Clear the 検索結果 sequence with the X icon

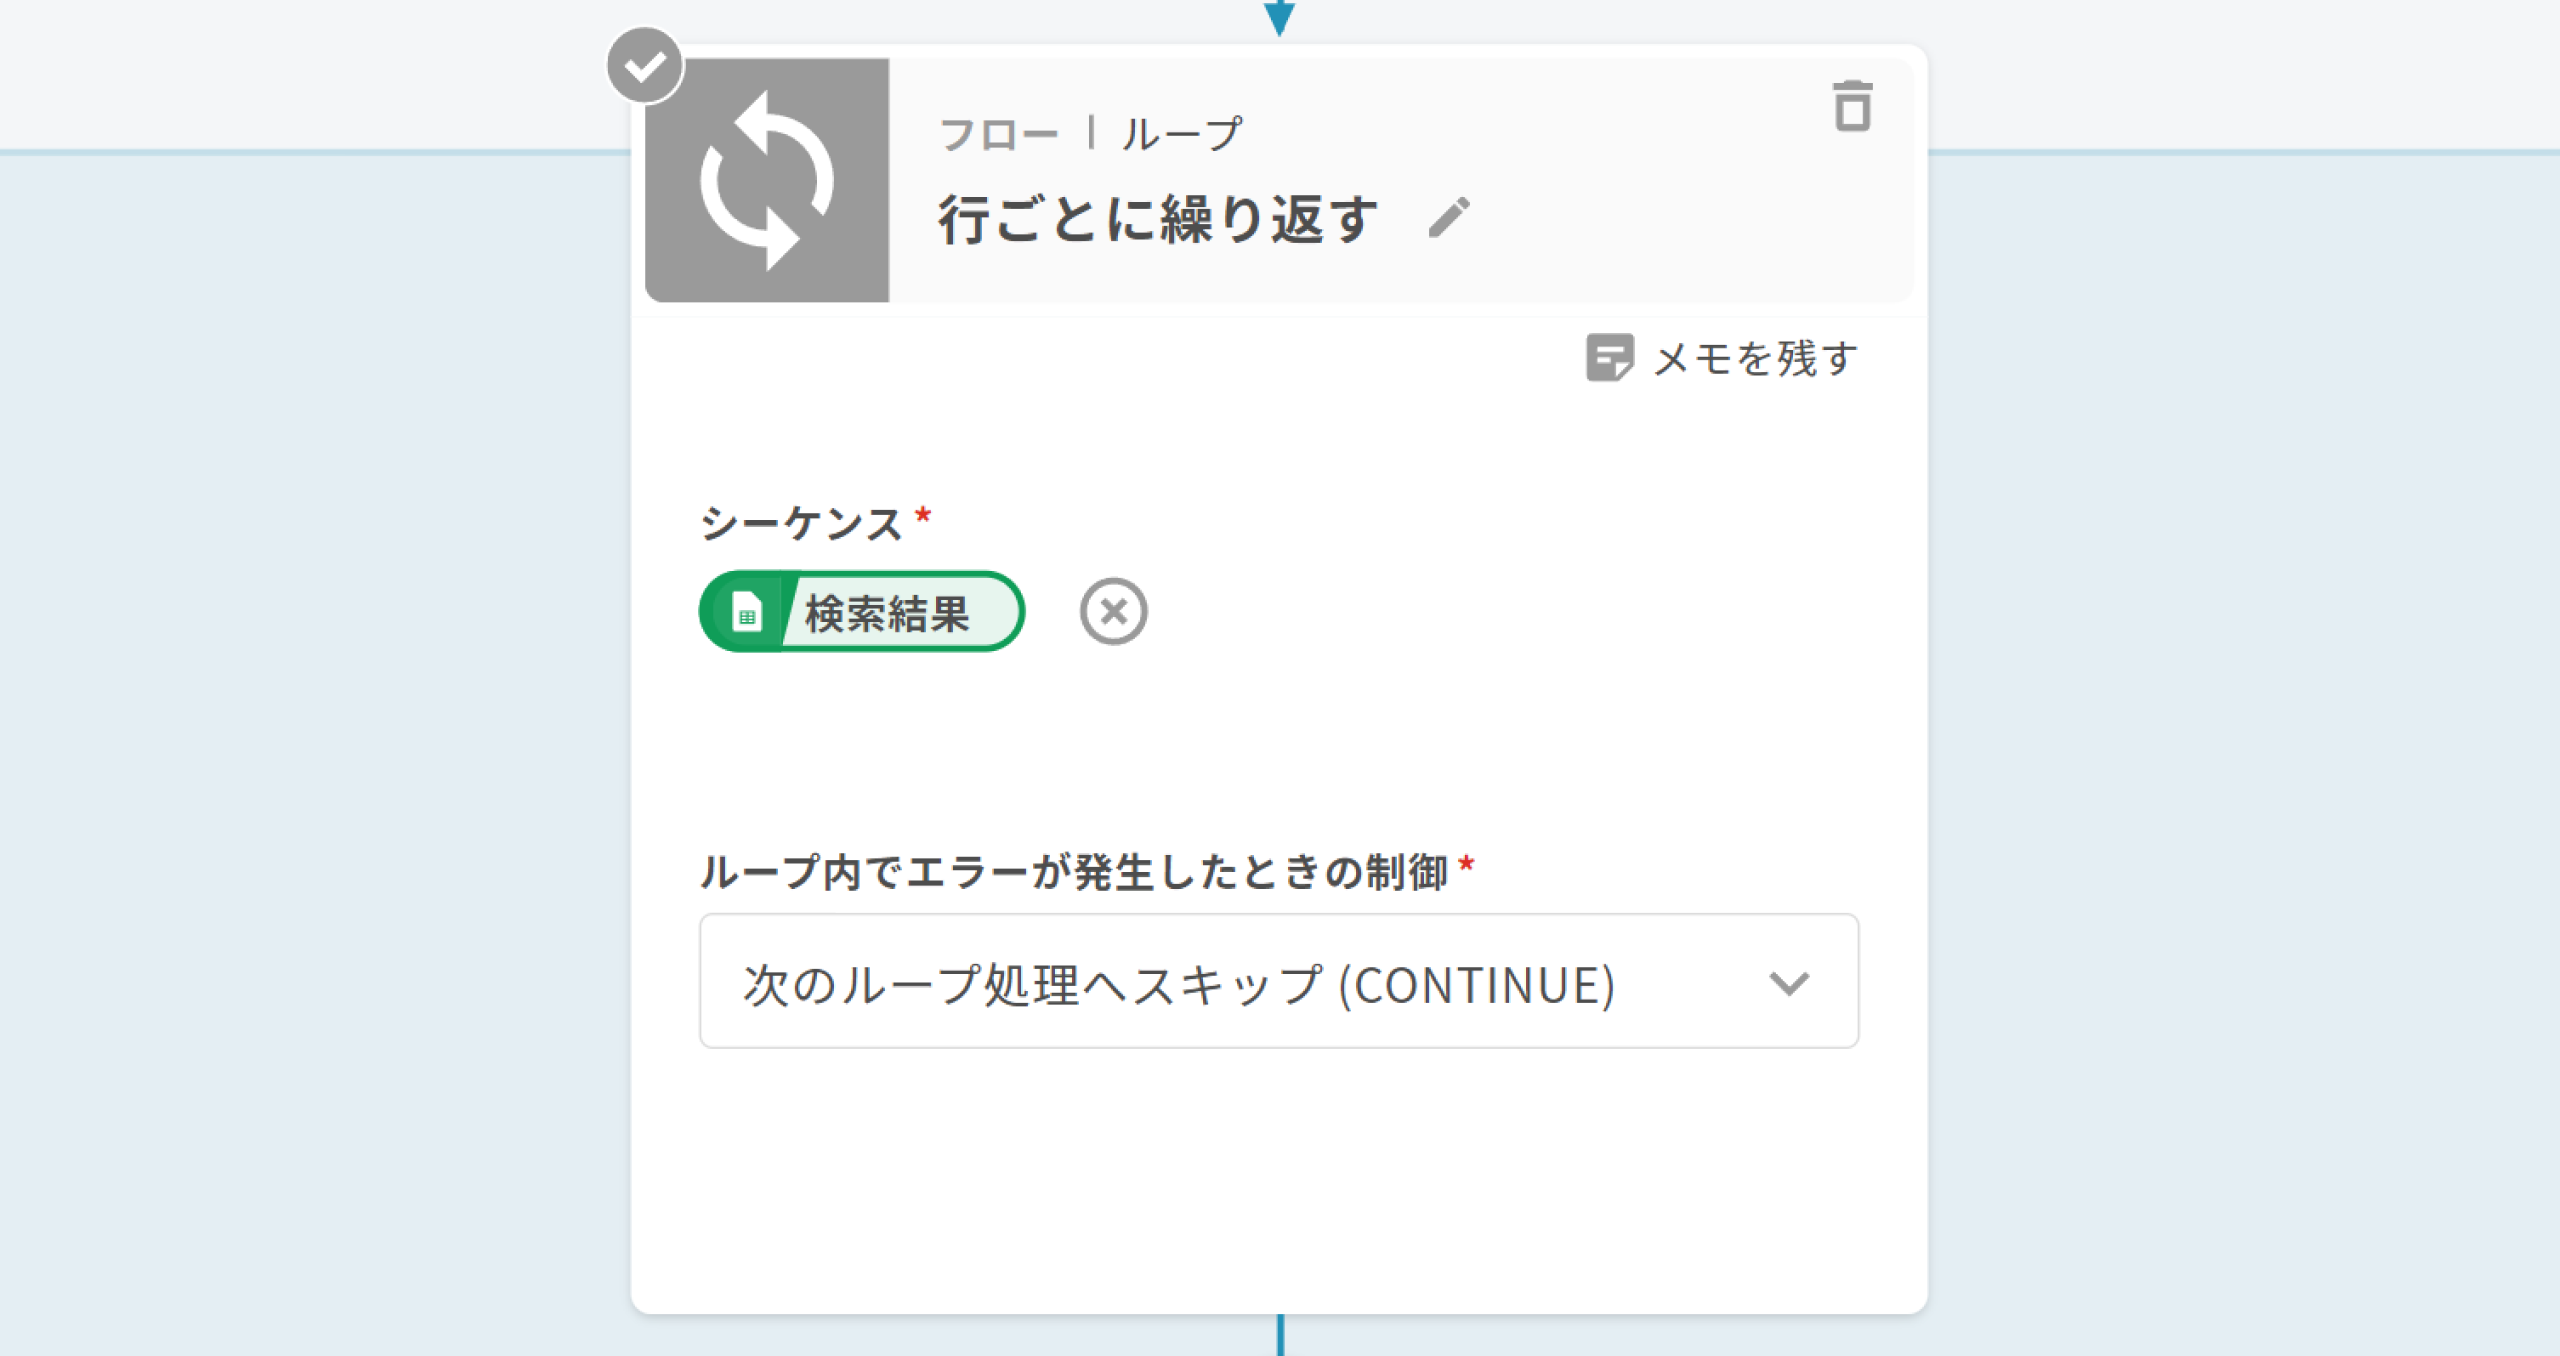pyautogui.click(x=1113, y=611)
